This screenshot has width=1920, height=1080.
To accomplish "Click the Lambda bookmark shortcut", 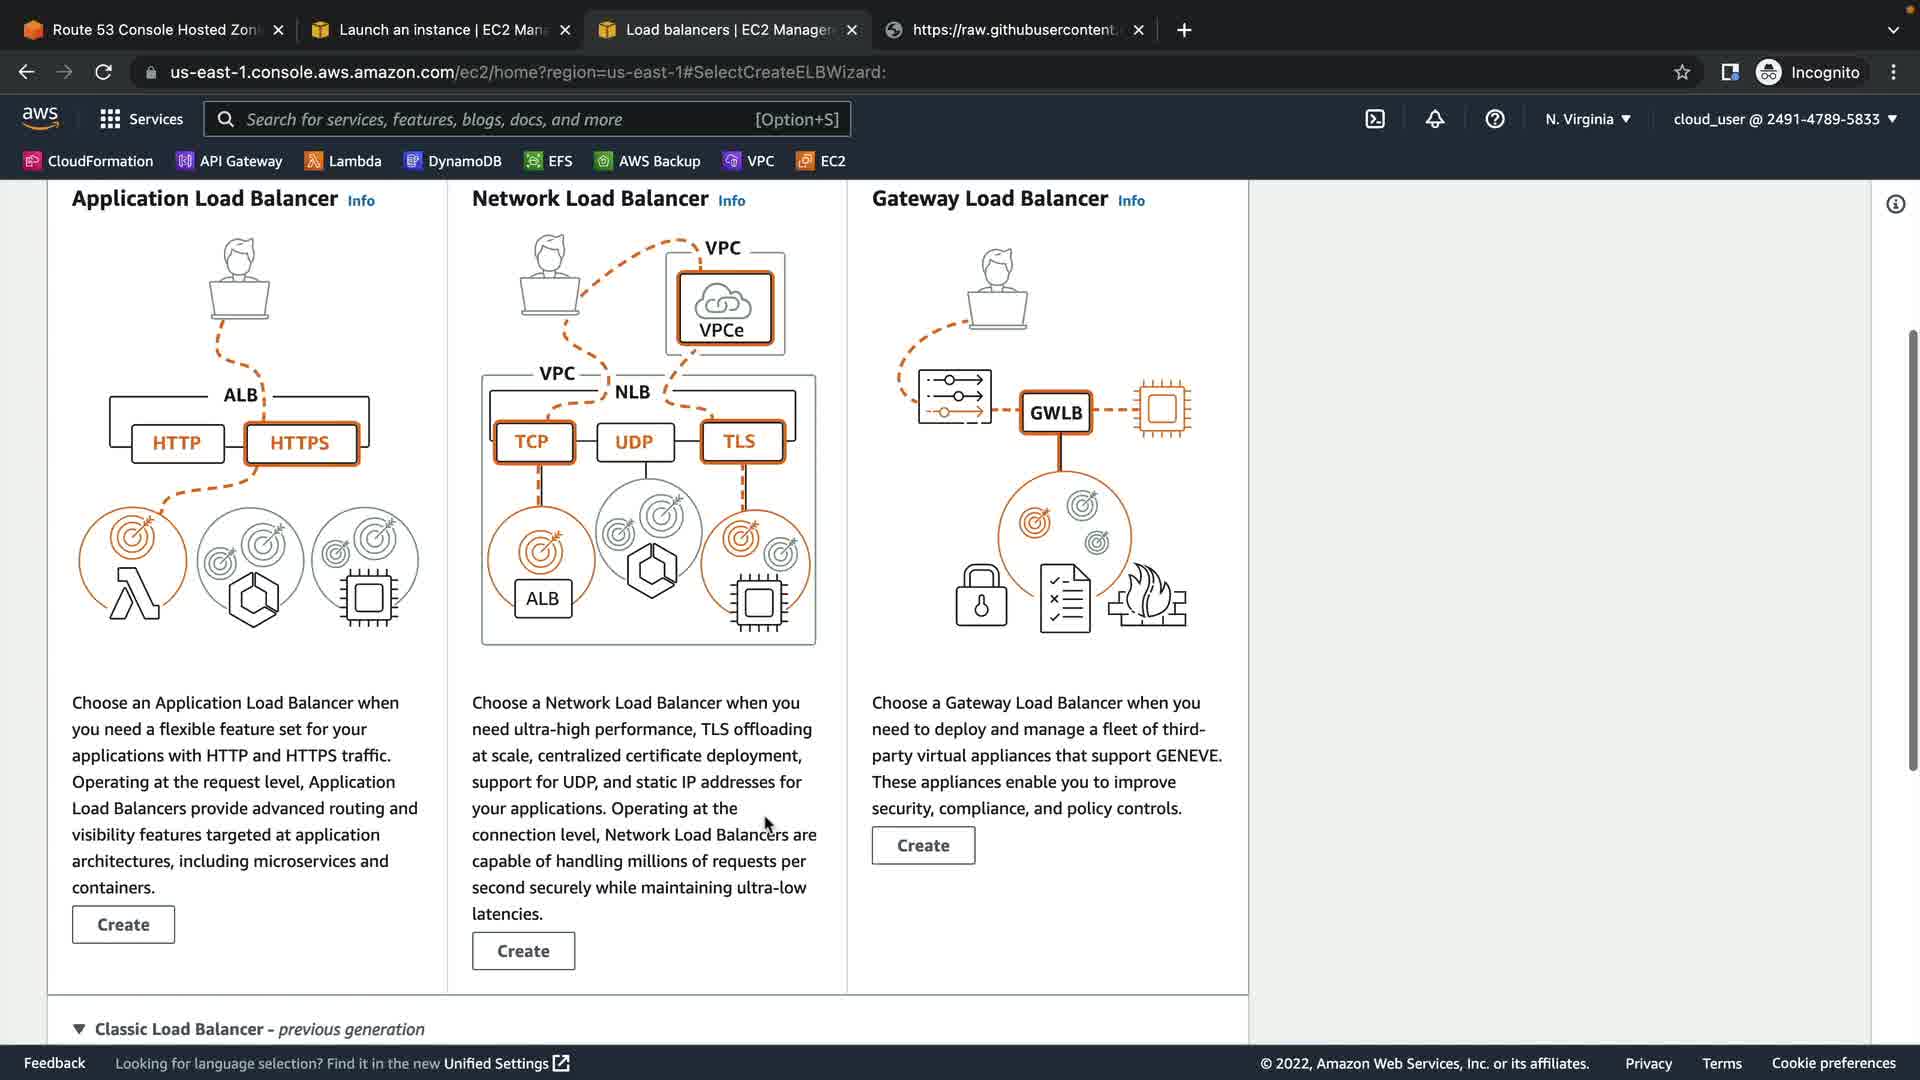I will [x=343, y=161].
